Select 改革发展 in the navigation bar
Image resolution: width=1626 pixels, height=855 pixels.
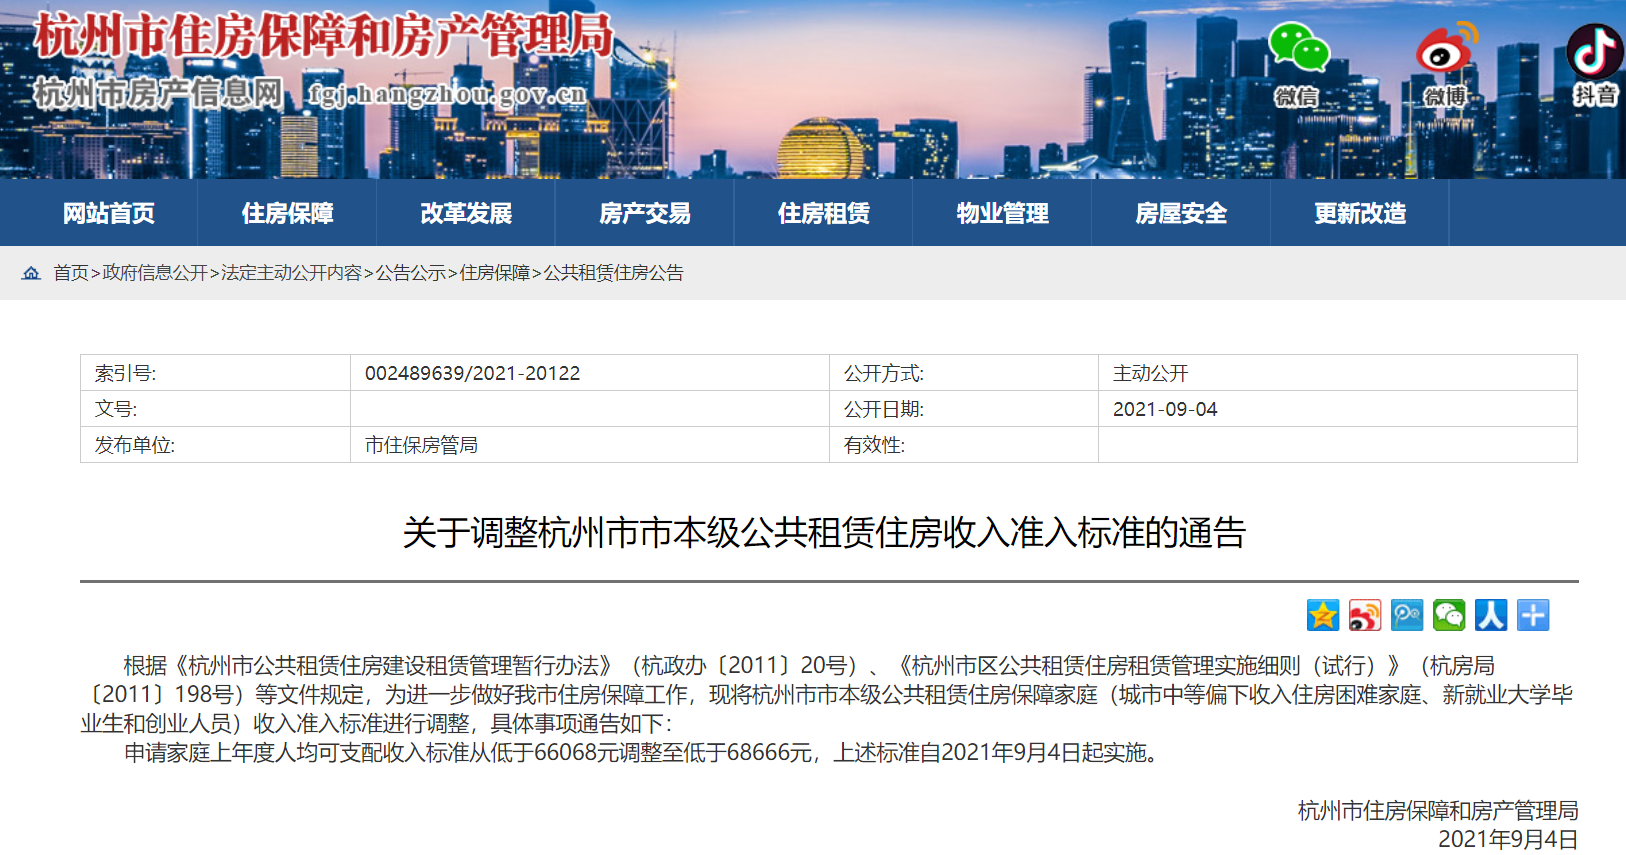point(466,213)
